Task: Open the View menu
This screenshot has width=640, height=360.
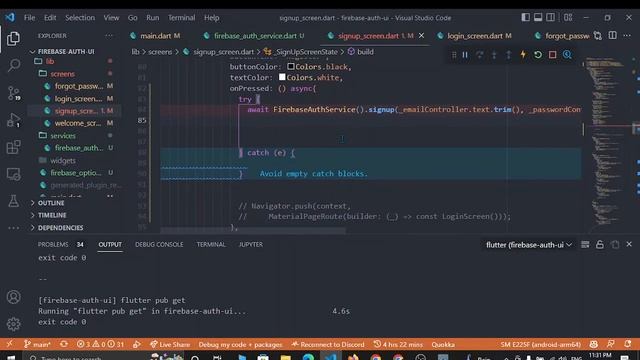Action: tap(111, 18)
